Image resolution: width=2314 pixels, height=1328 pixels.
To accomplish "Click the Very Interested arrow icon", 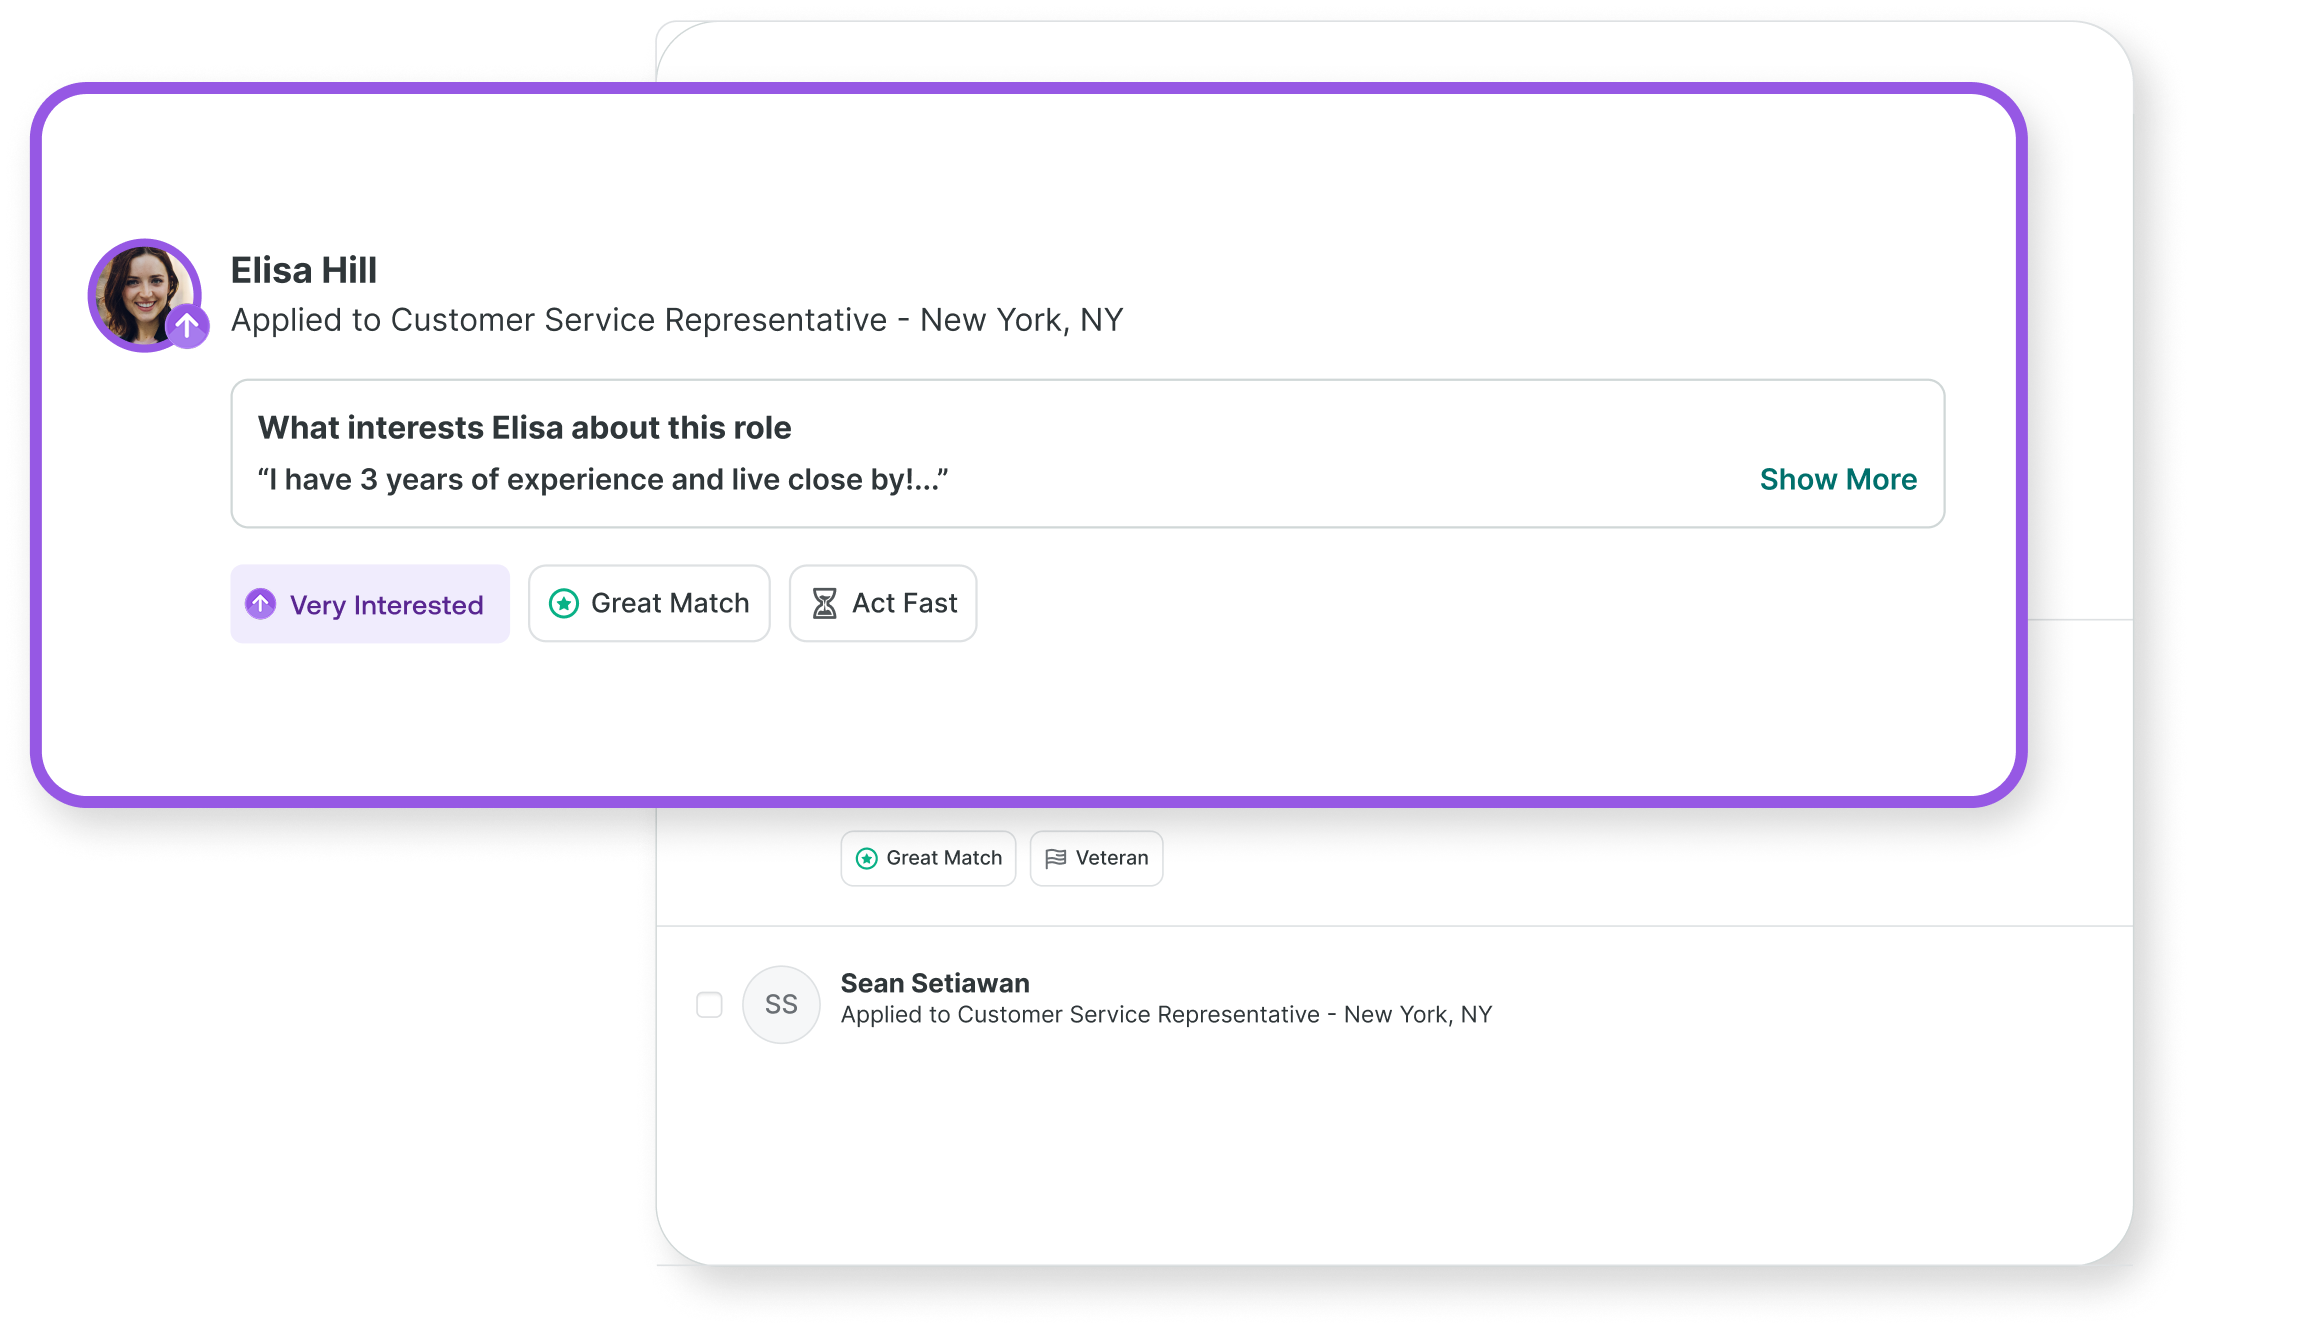I will [261, 604].
